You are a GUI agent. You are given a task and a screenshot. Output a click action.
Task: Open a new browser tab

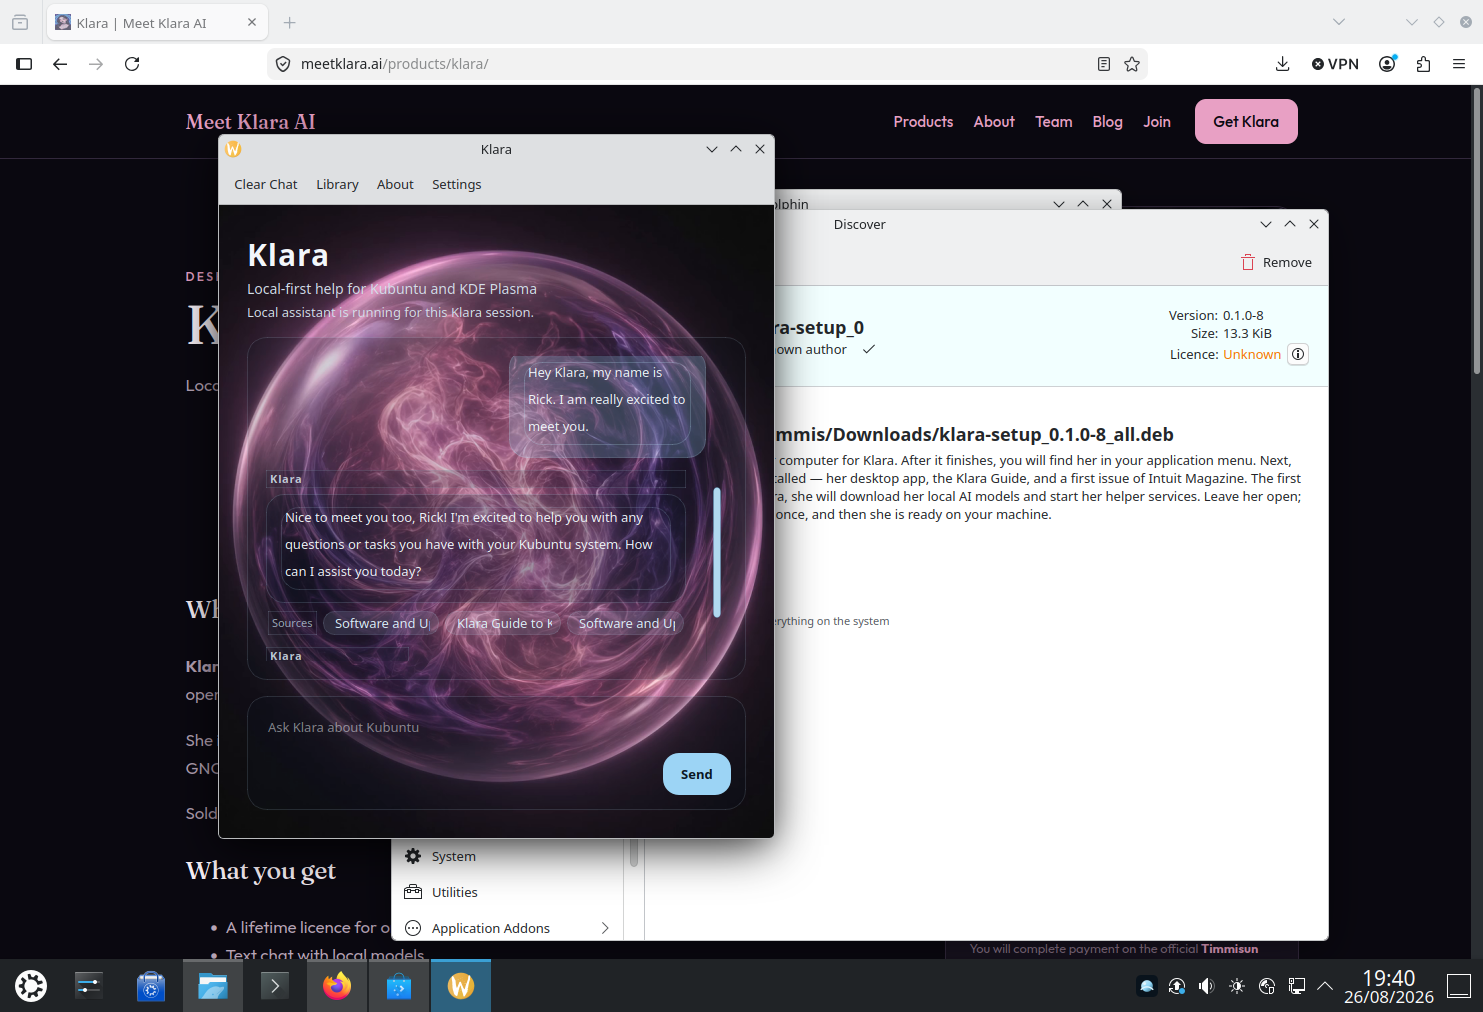(289, 22)
